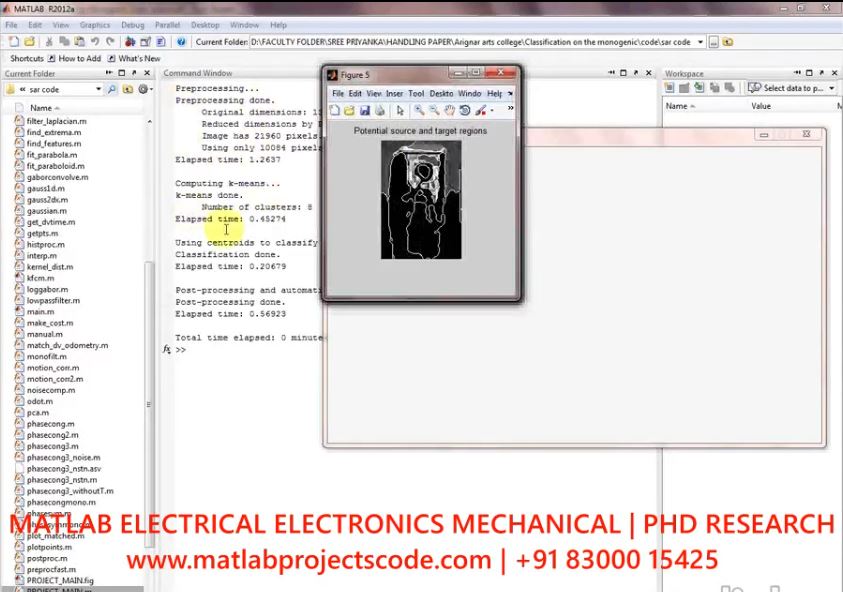Open the gear actions menu in Current Folder
Image resolution: width=843 pixels, height=592 pixels.
point(143,89)
